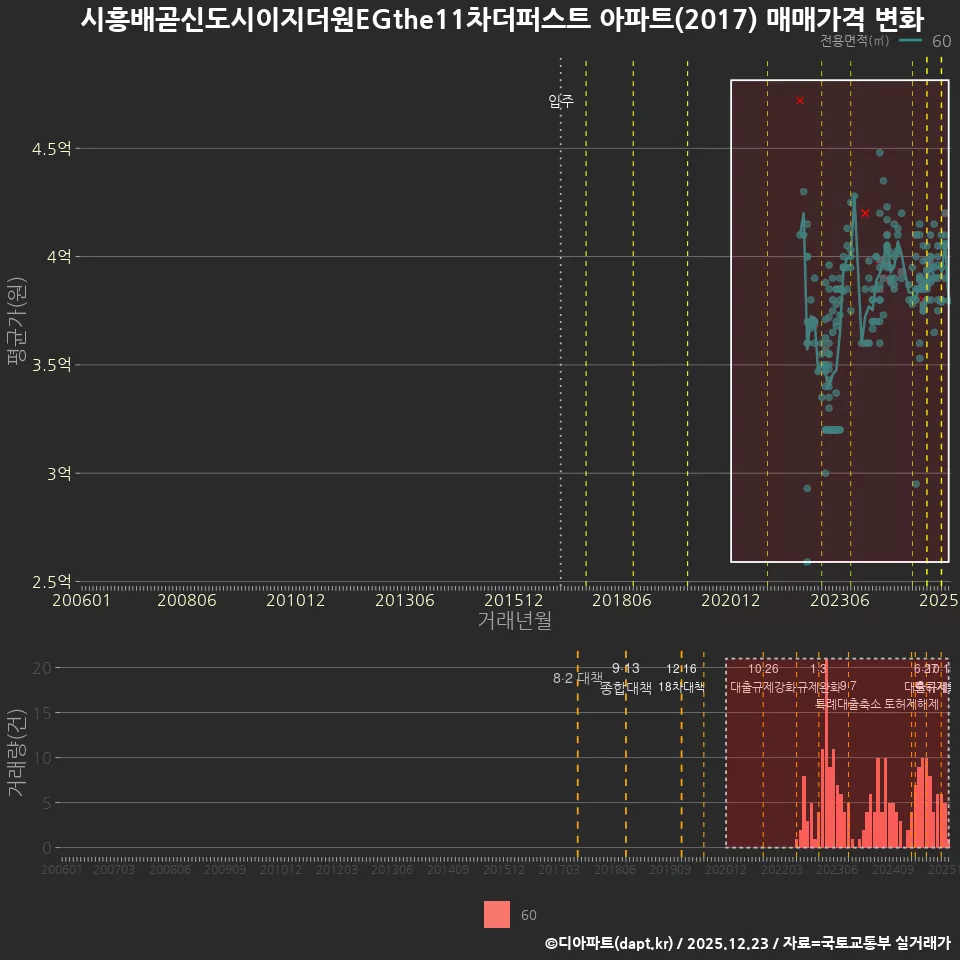The width and height of the screenshot is (960, 960).
Task: Click the red × marker near 4.2억
Action: click(865, 213)
